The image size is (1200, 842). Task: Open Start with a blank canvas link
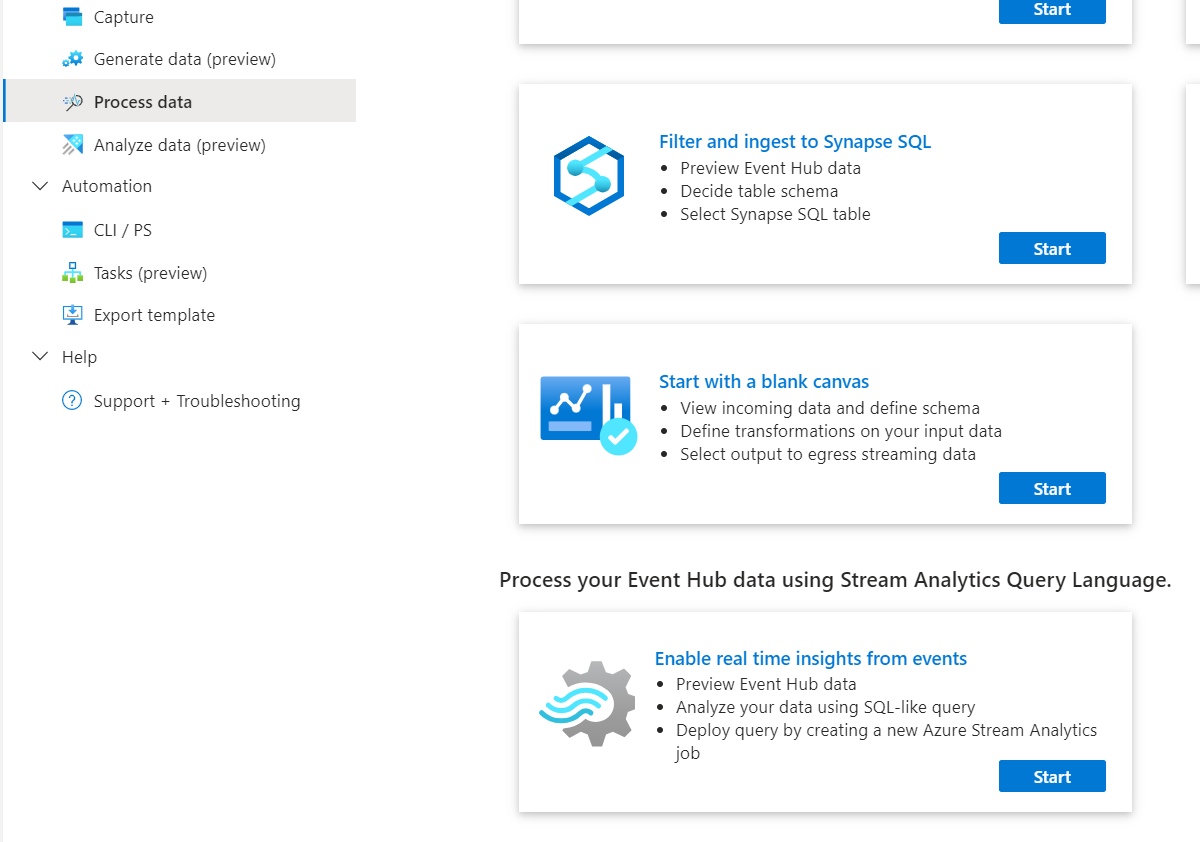point(764,381)
